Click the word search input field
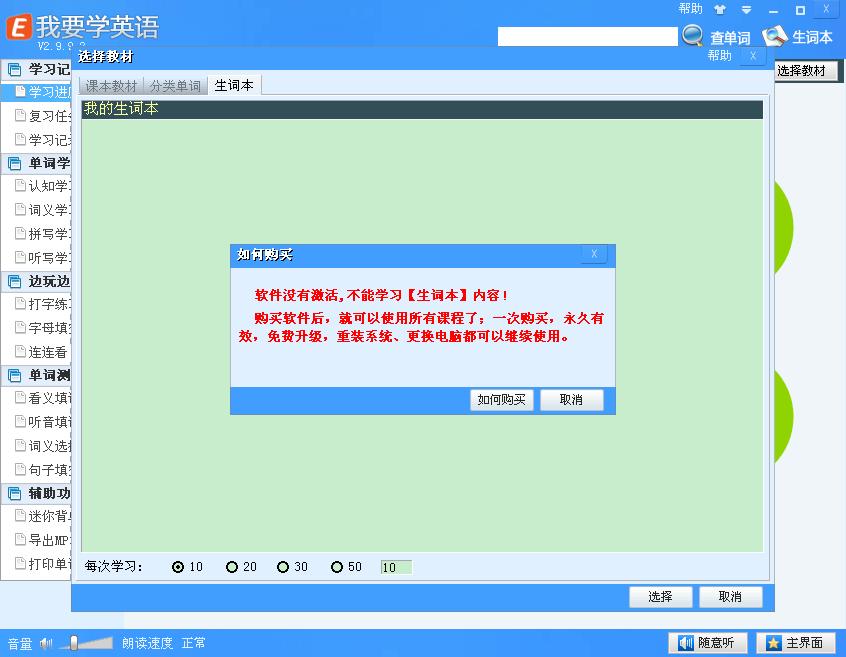The height and width of the screenshot is (657, 846). [x=587, y=37]
